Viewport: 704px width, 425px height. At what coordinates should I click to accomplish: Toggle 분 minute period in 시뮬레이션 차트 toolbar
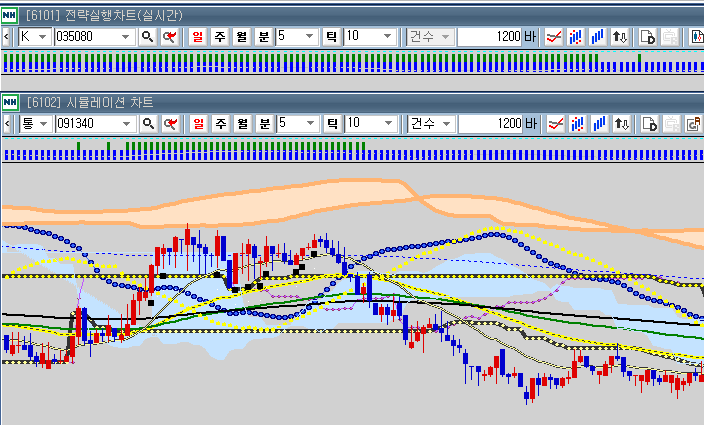263,124
